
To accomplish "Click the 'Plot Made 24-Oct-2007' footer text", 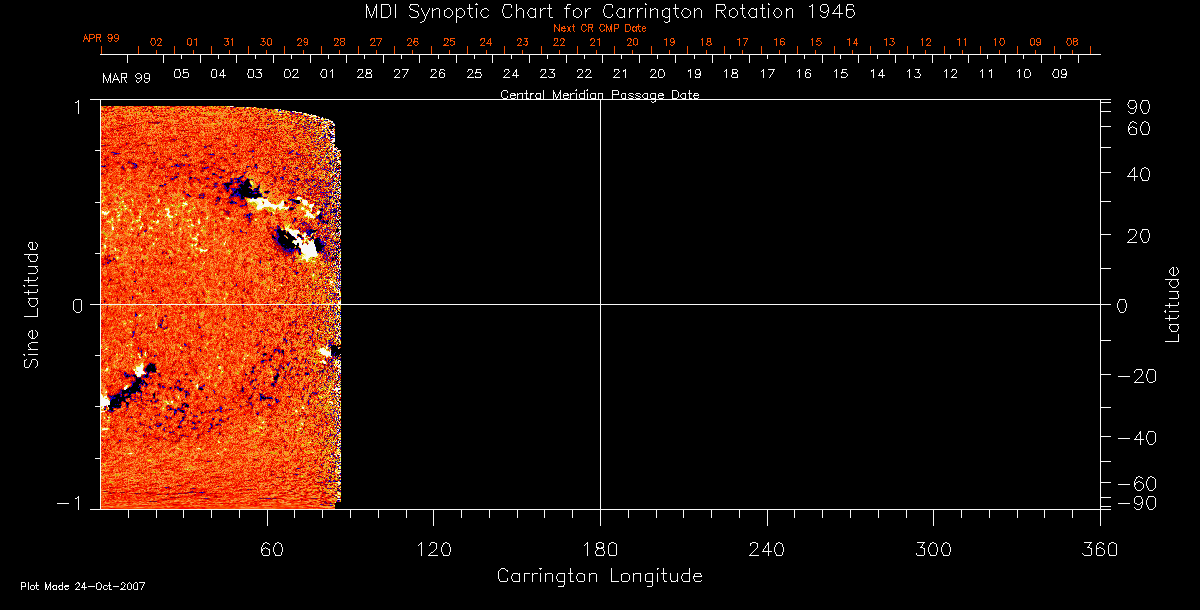I will click(83, 586).
